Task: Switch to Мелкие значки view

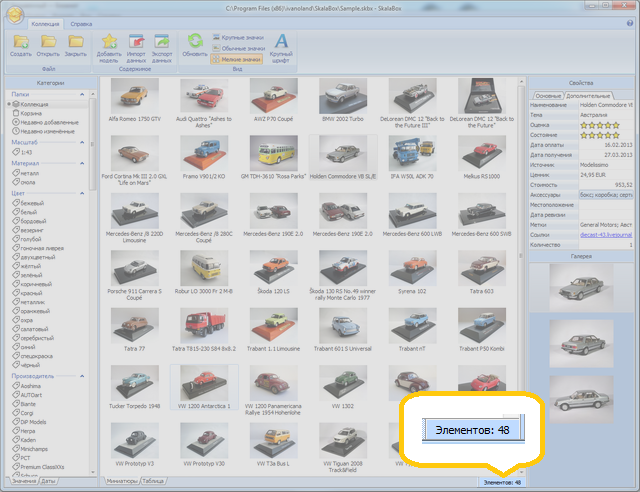Action: [236, 59]
